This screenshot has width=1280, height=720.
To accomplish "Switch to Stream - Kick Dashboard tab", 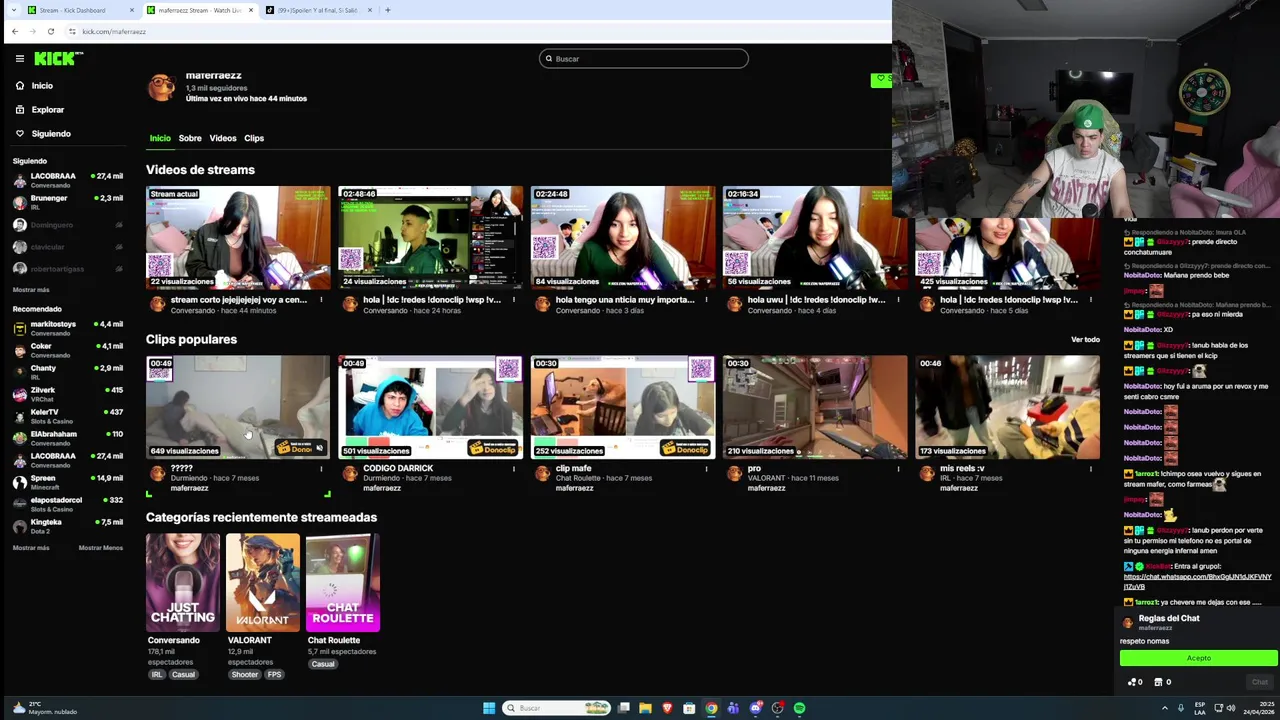I will pos(78,10).
